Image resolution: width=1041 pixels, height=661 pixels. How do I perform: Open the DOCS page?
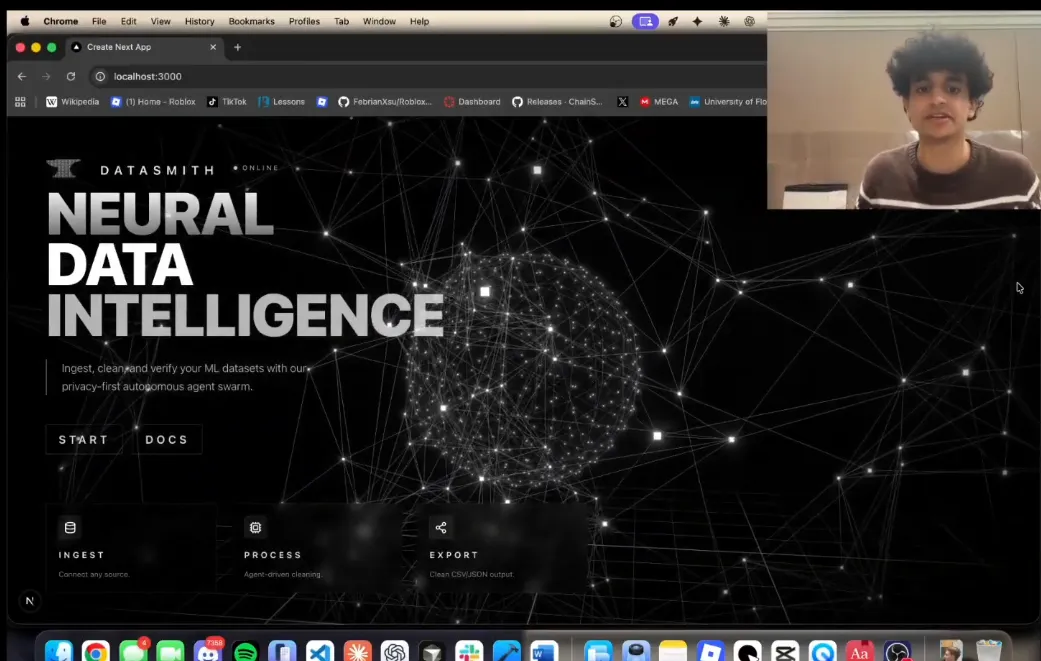click(166, 439)
